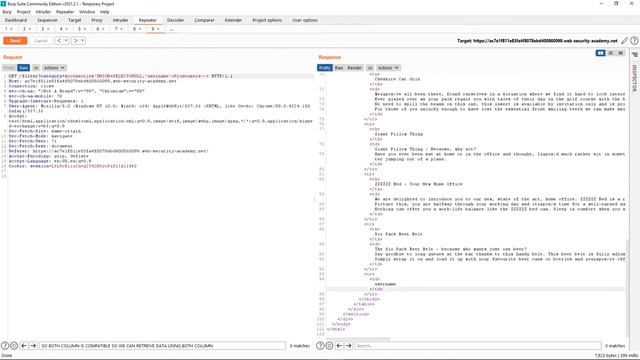Go to the next request in Repeater history
Screen dimensions: 640x360
click(76, 41)
